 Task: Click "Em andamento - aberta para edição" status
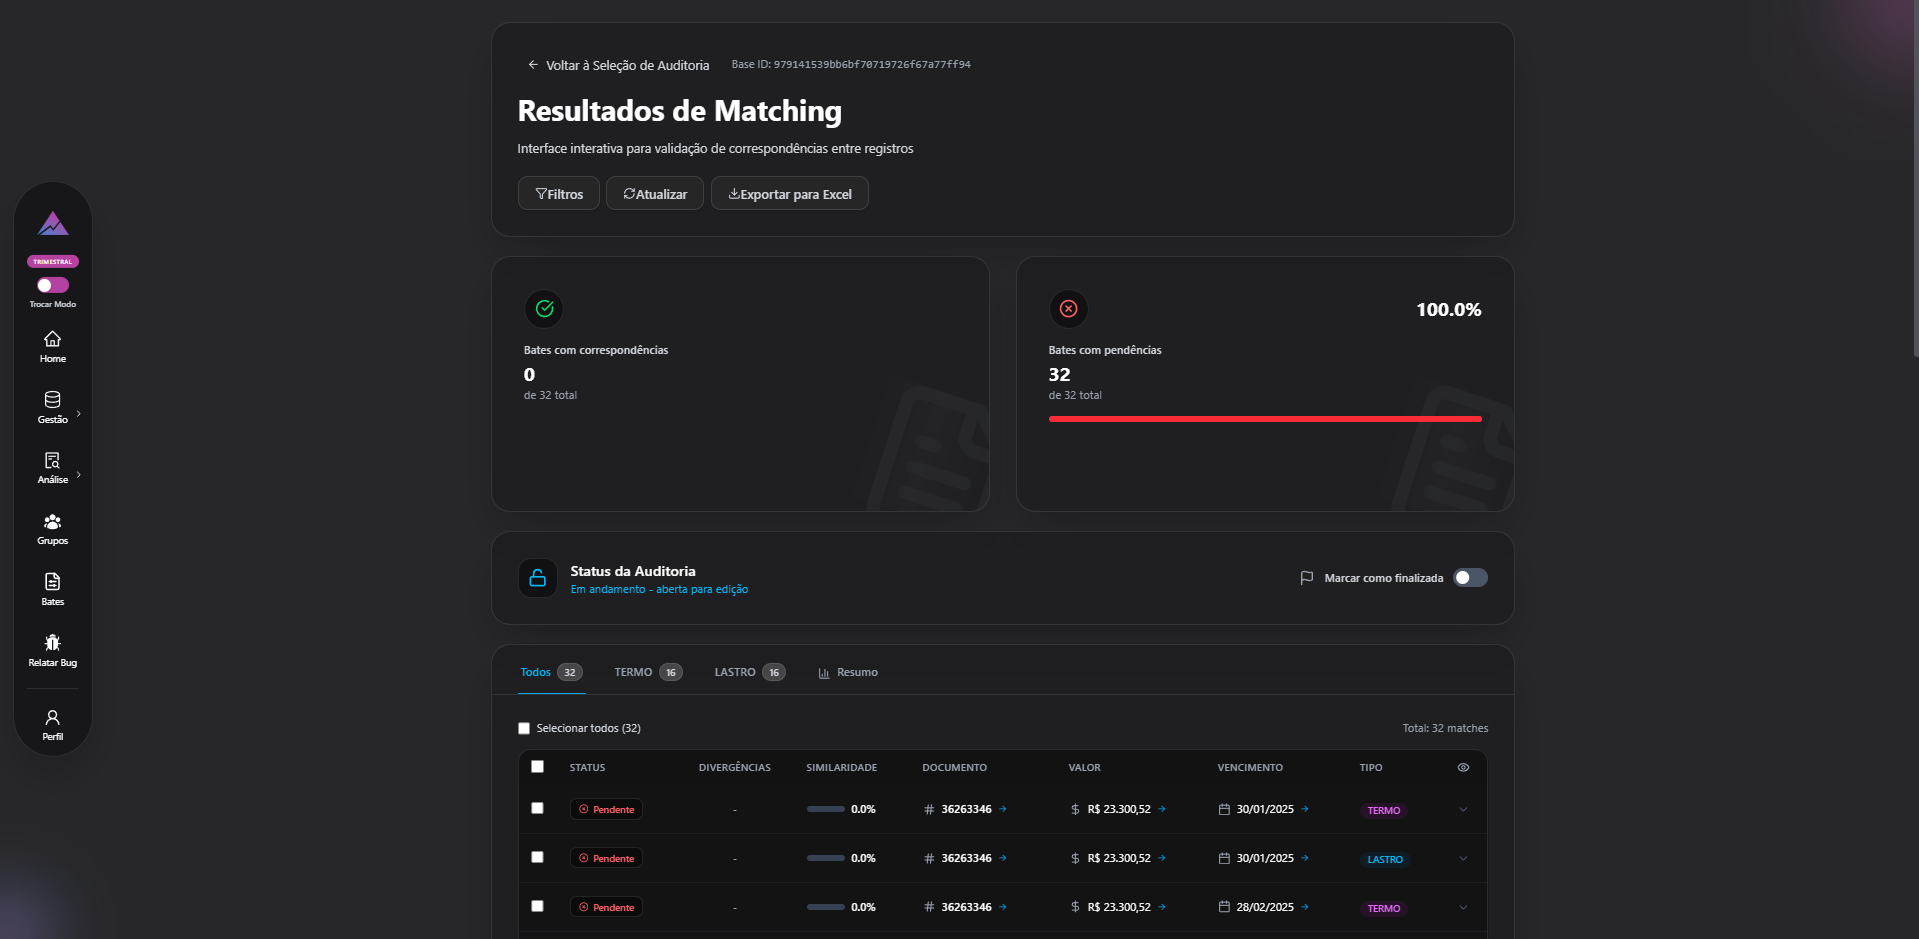tap(659, 590)
